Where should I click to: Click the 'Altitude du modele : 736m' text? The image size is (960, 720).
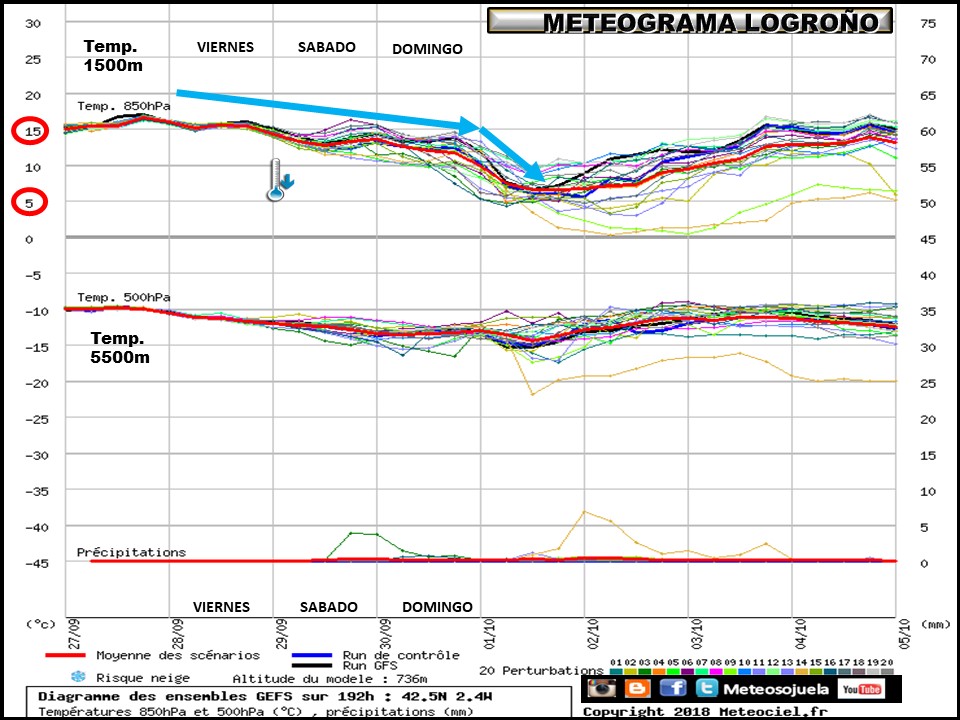tap(329, 678)
